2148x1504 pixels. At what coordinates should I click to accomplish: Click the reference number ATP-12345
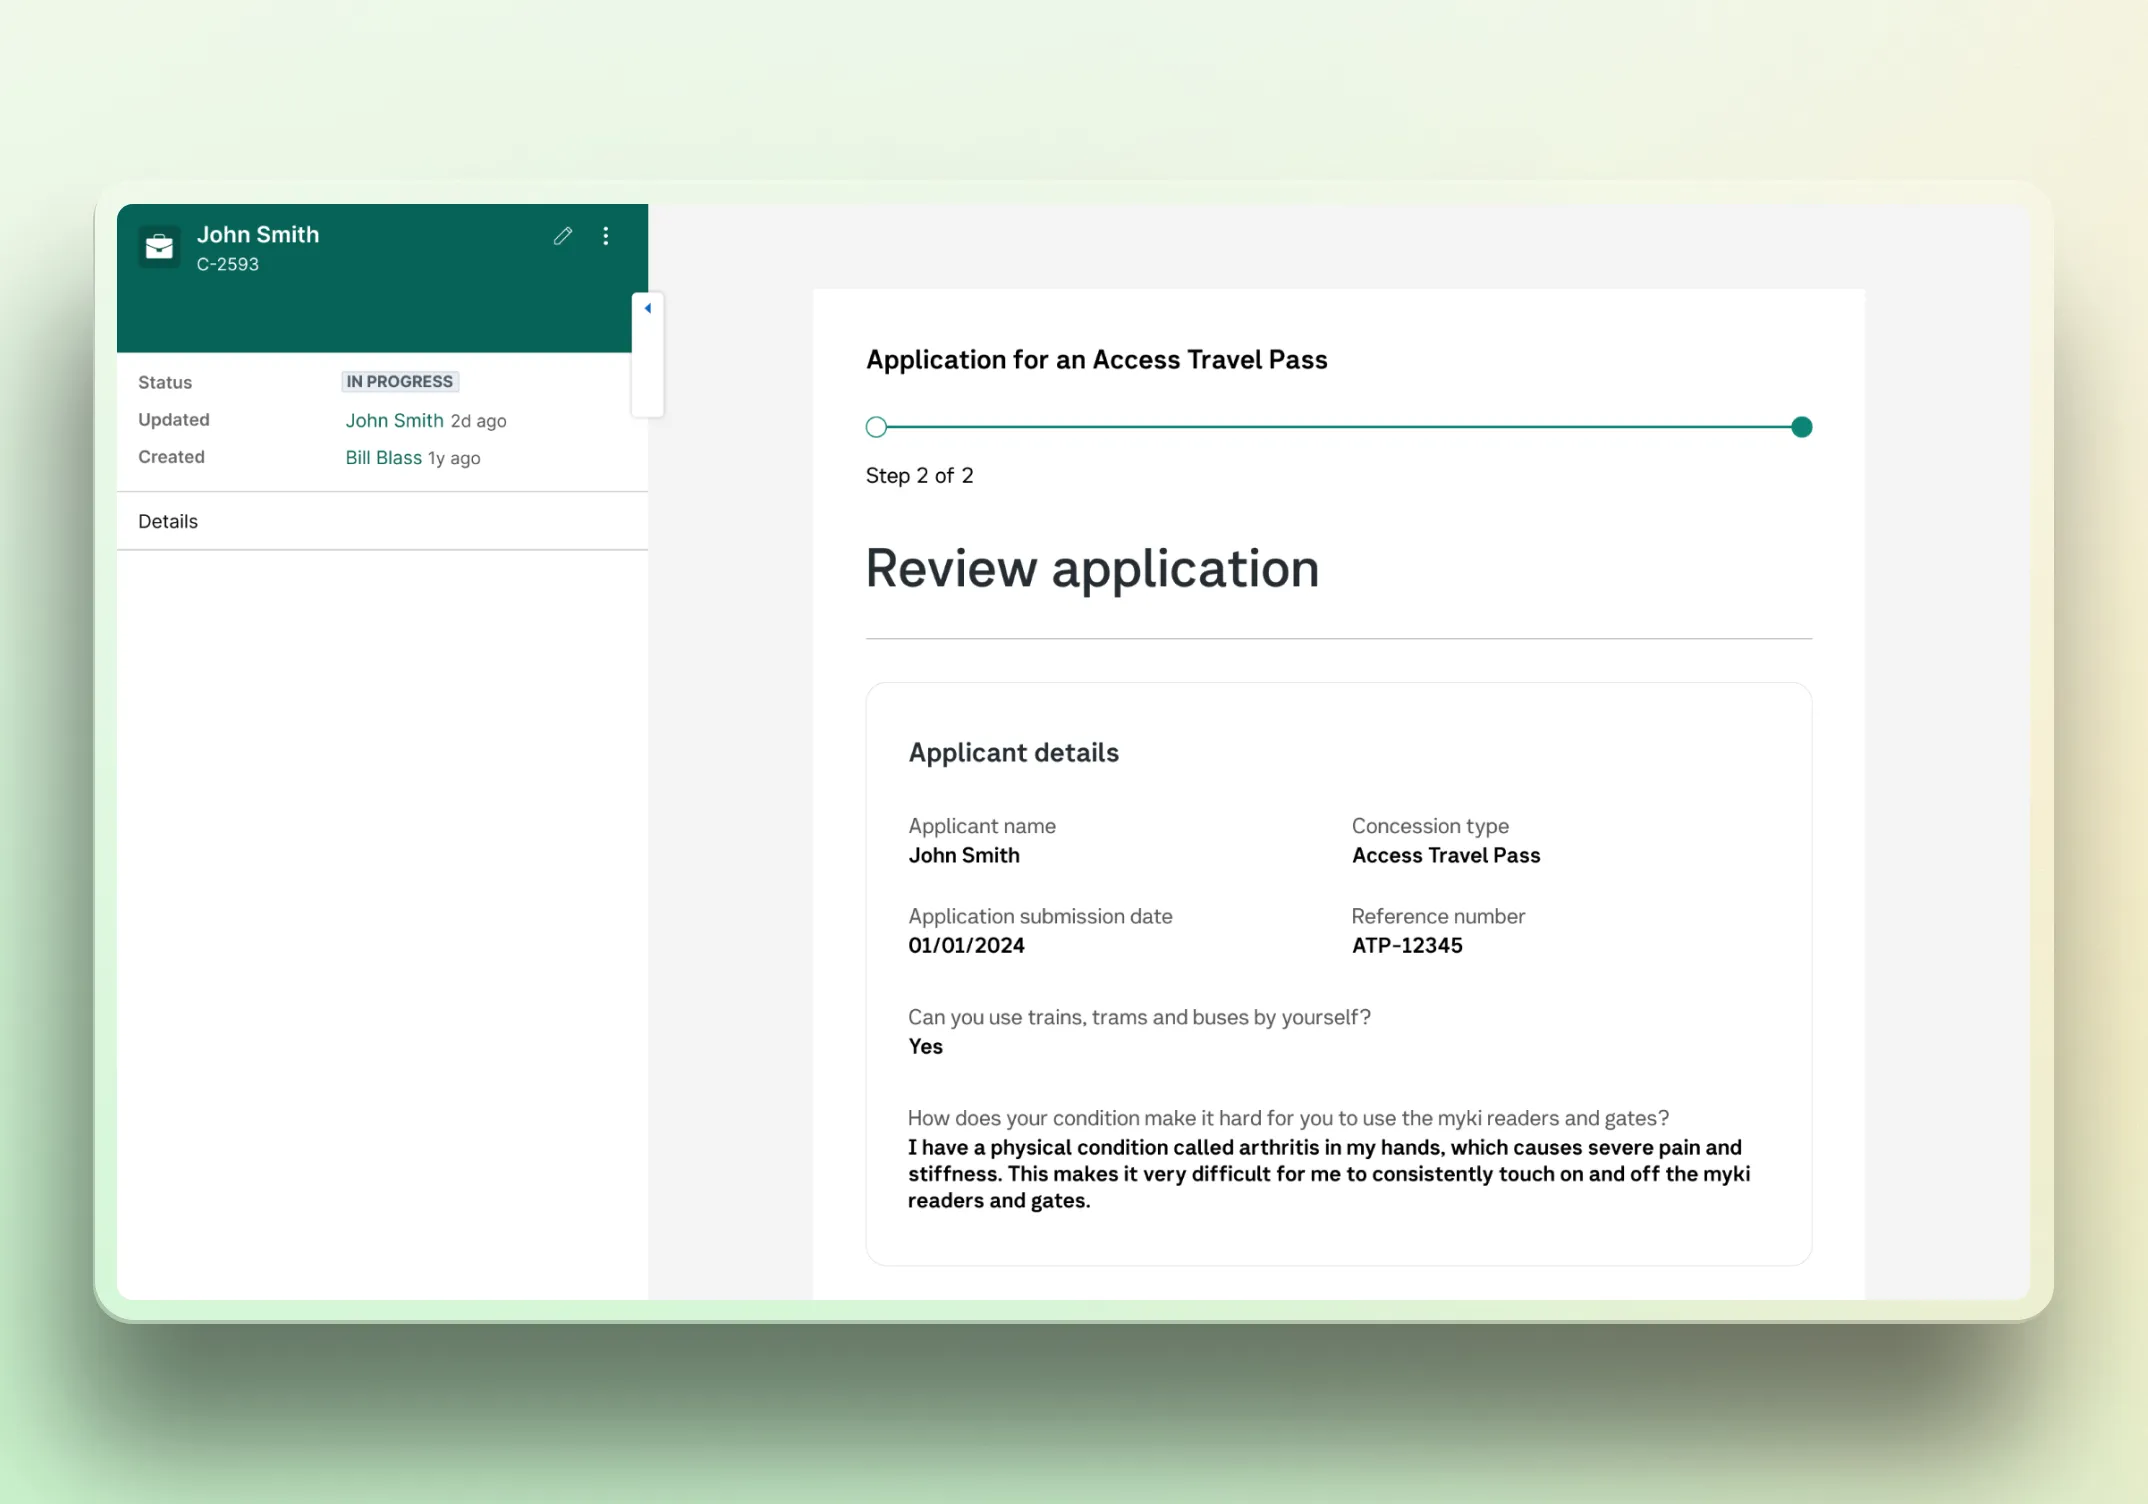pyautogui.click(x=1406, y=946)
